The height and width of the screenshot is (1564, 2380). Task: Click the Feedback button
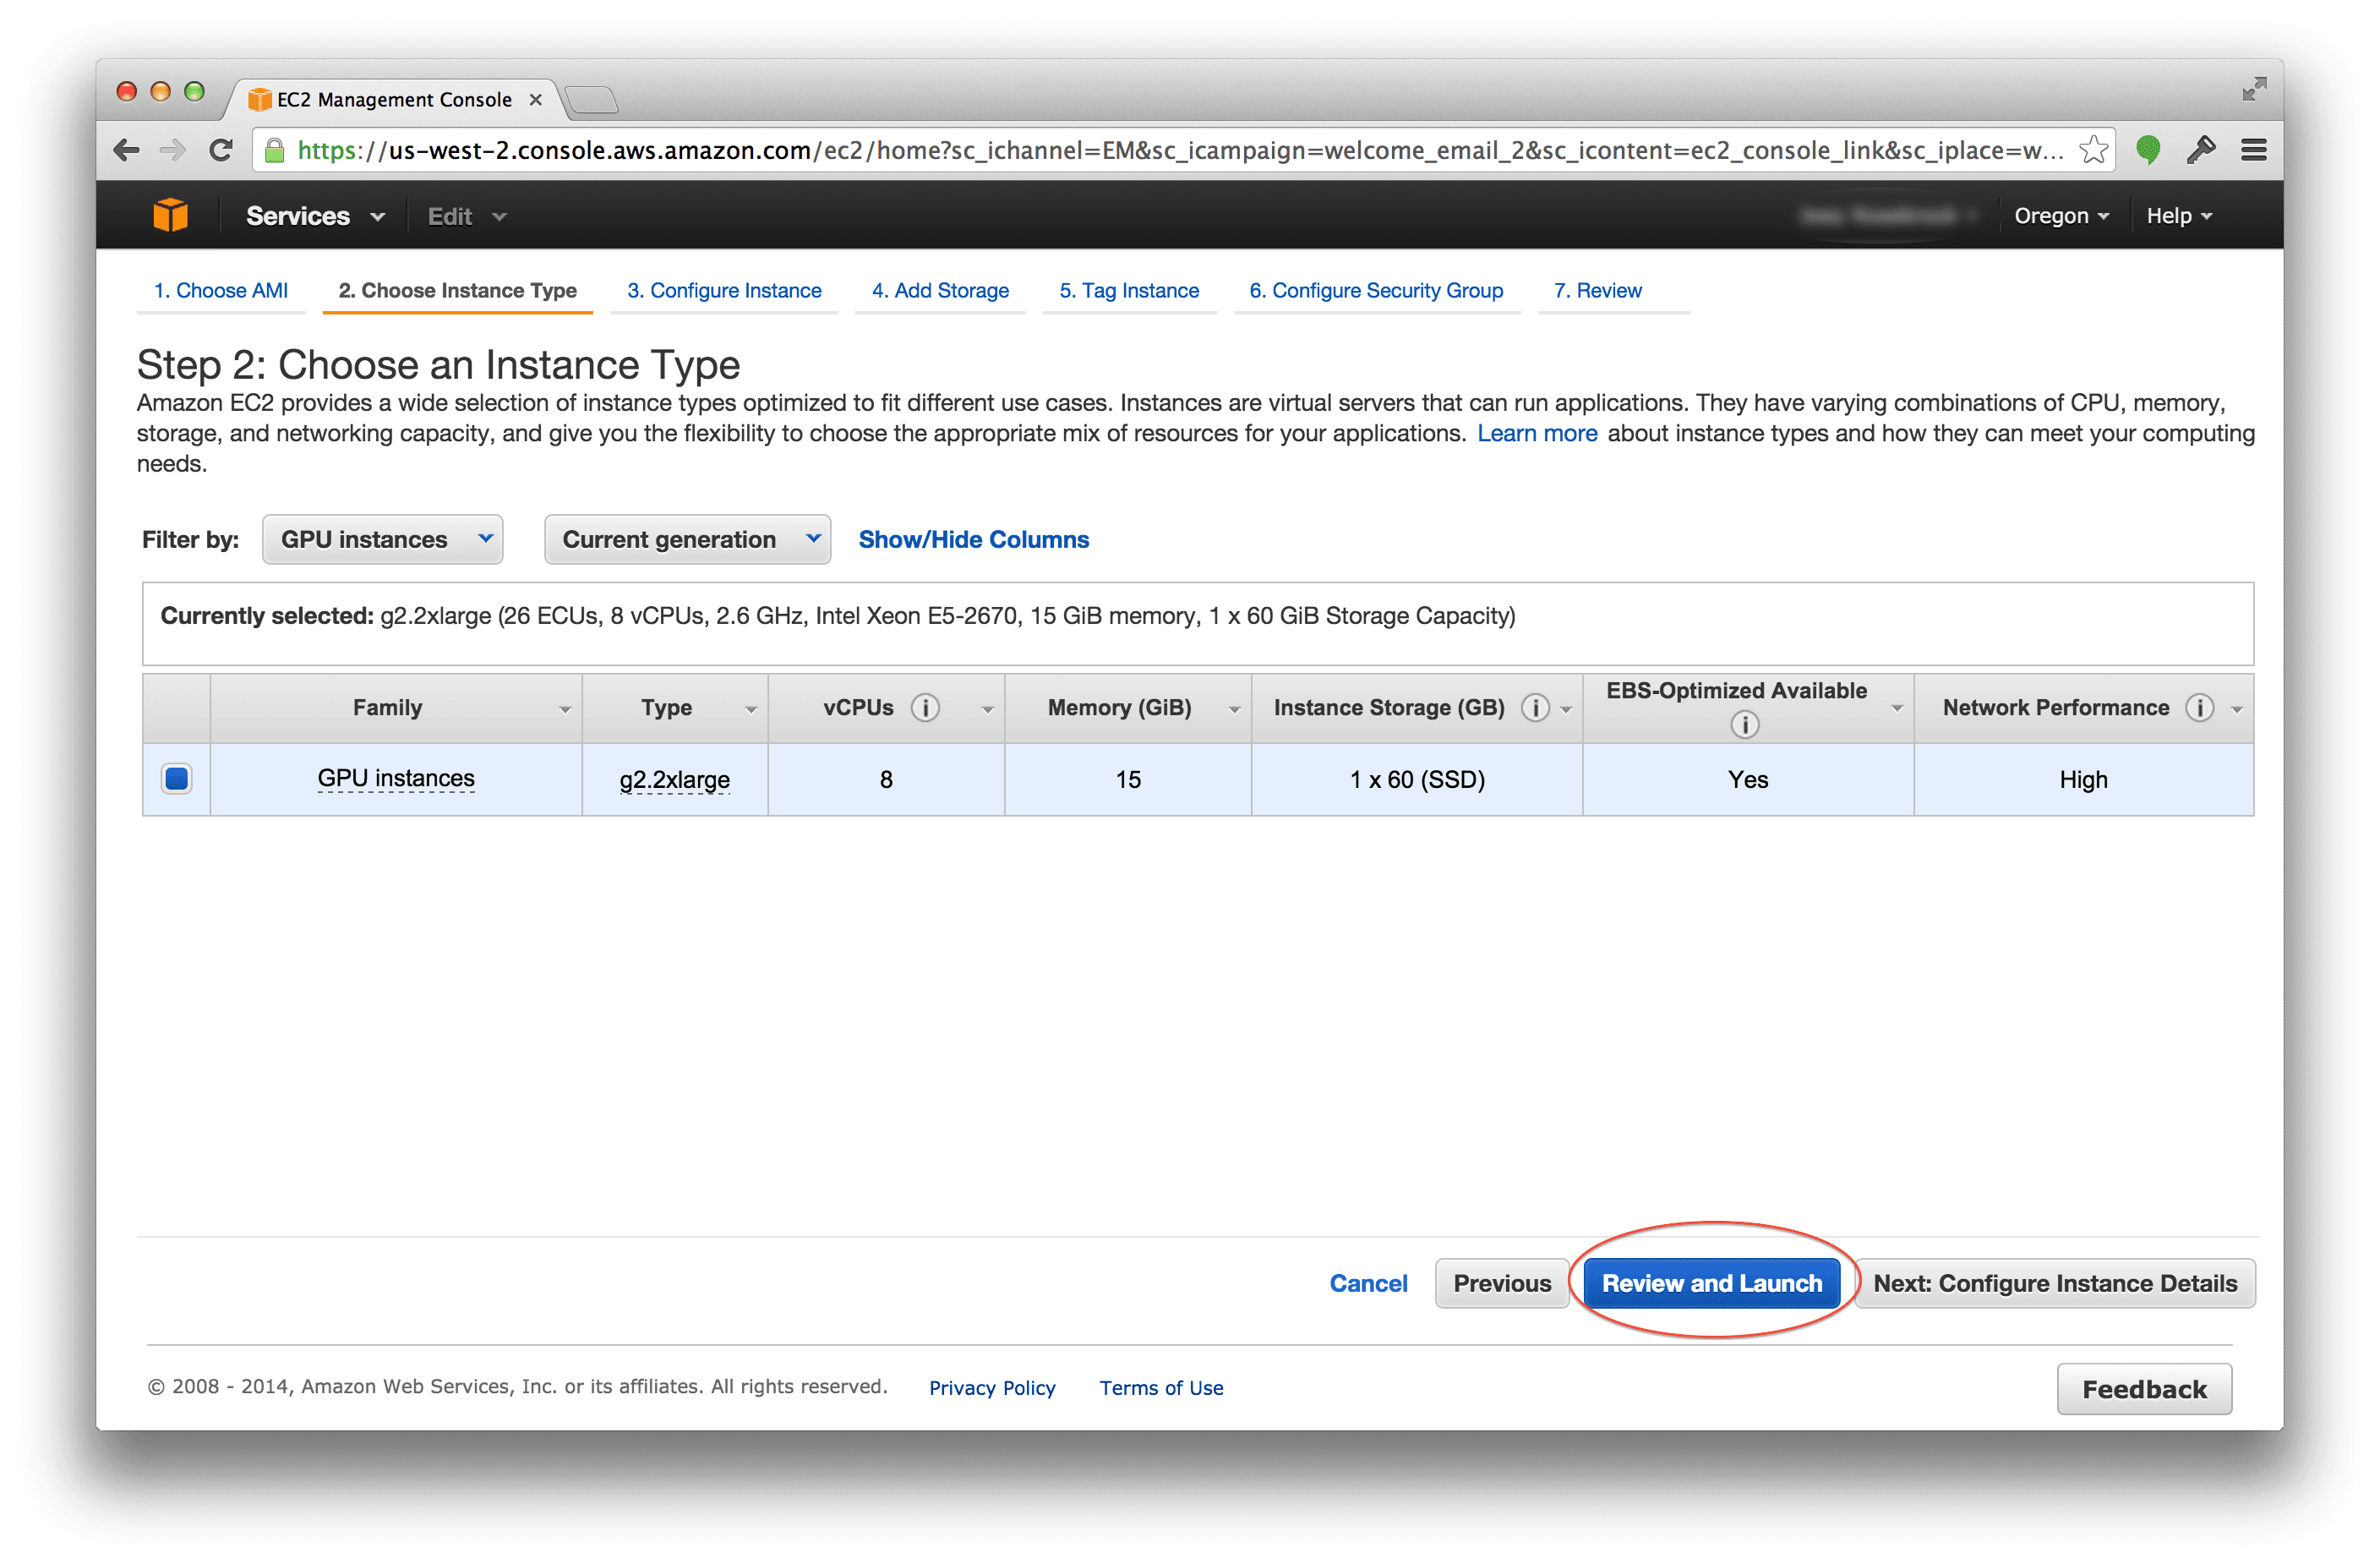(x=2144, y=1389)
